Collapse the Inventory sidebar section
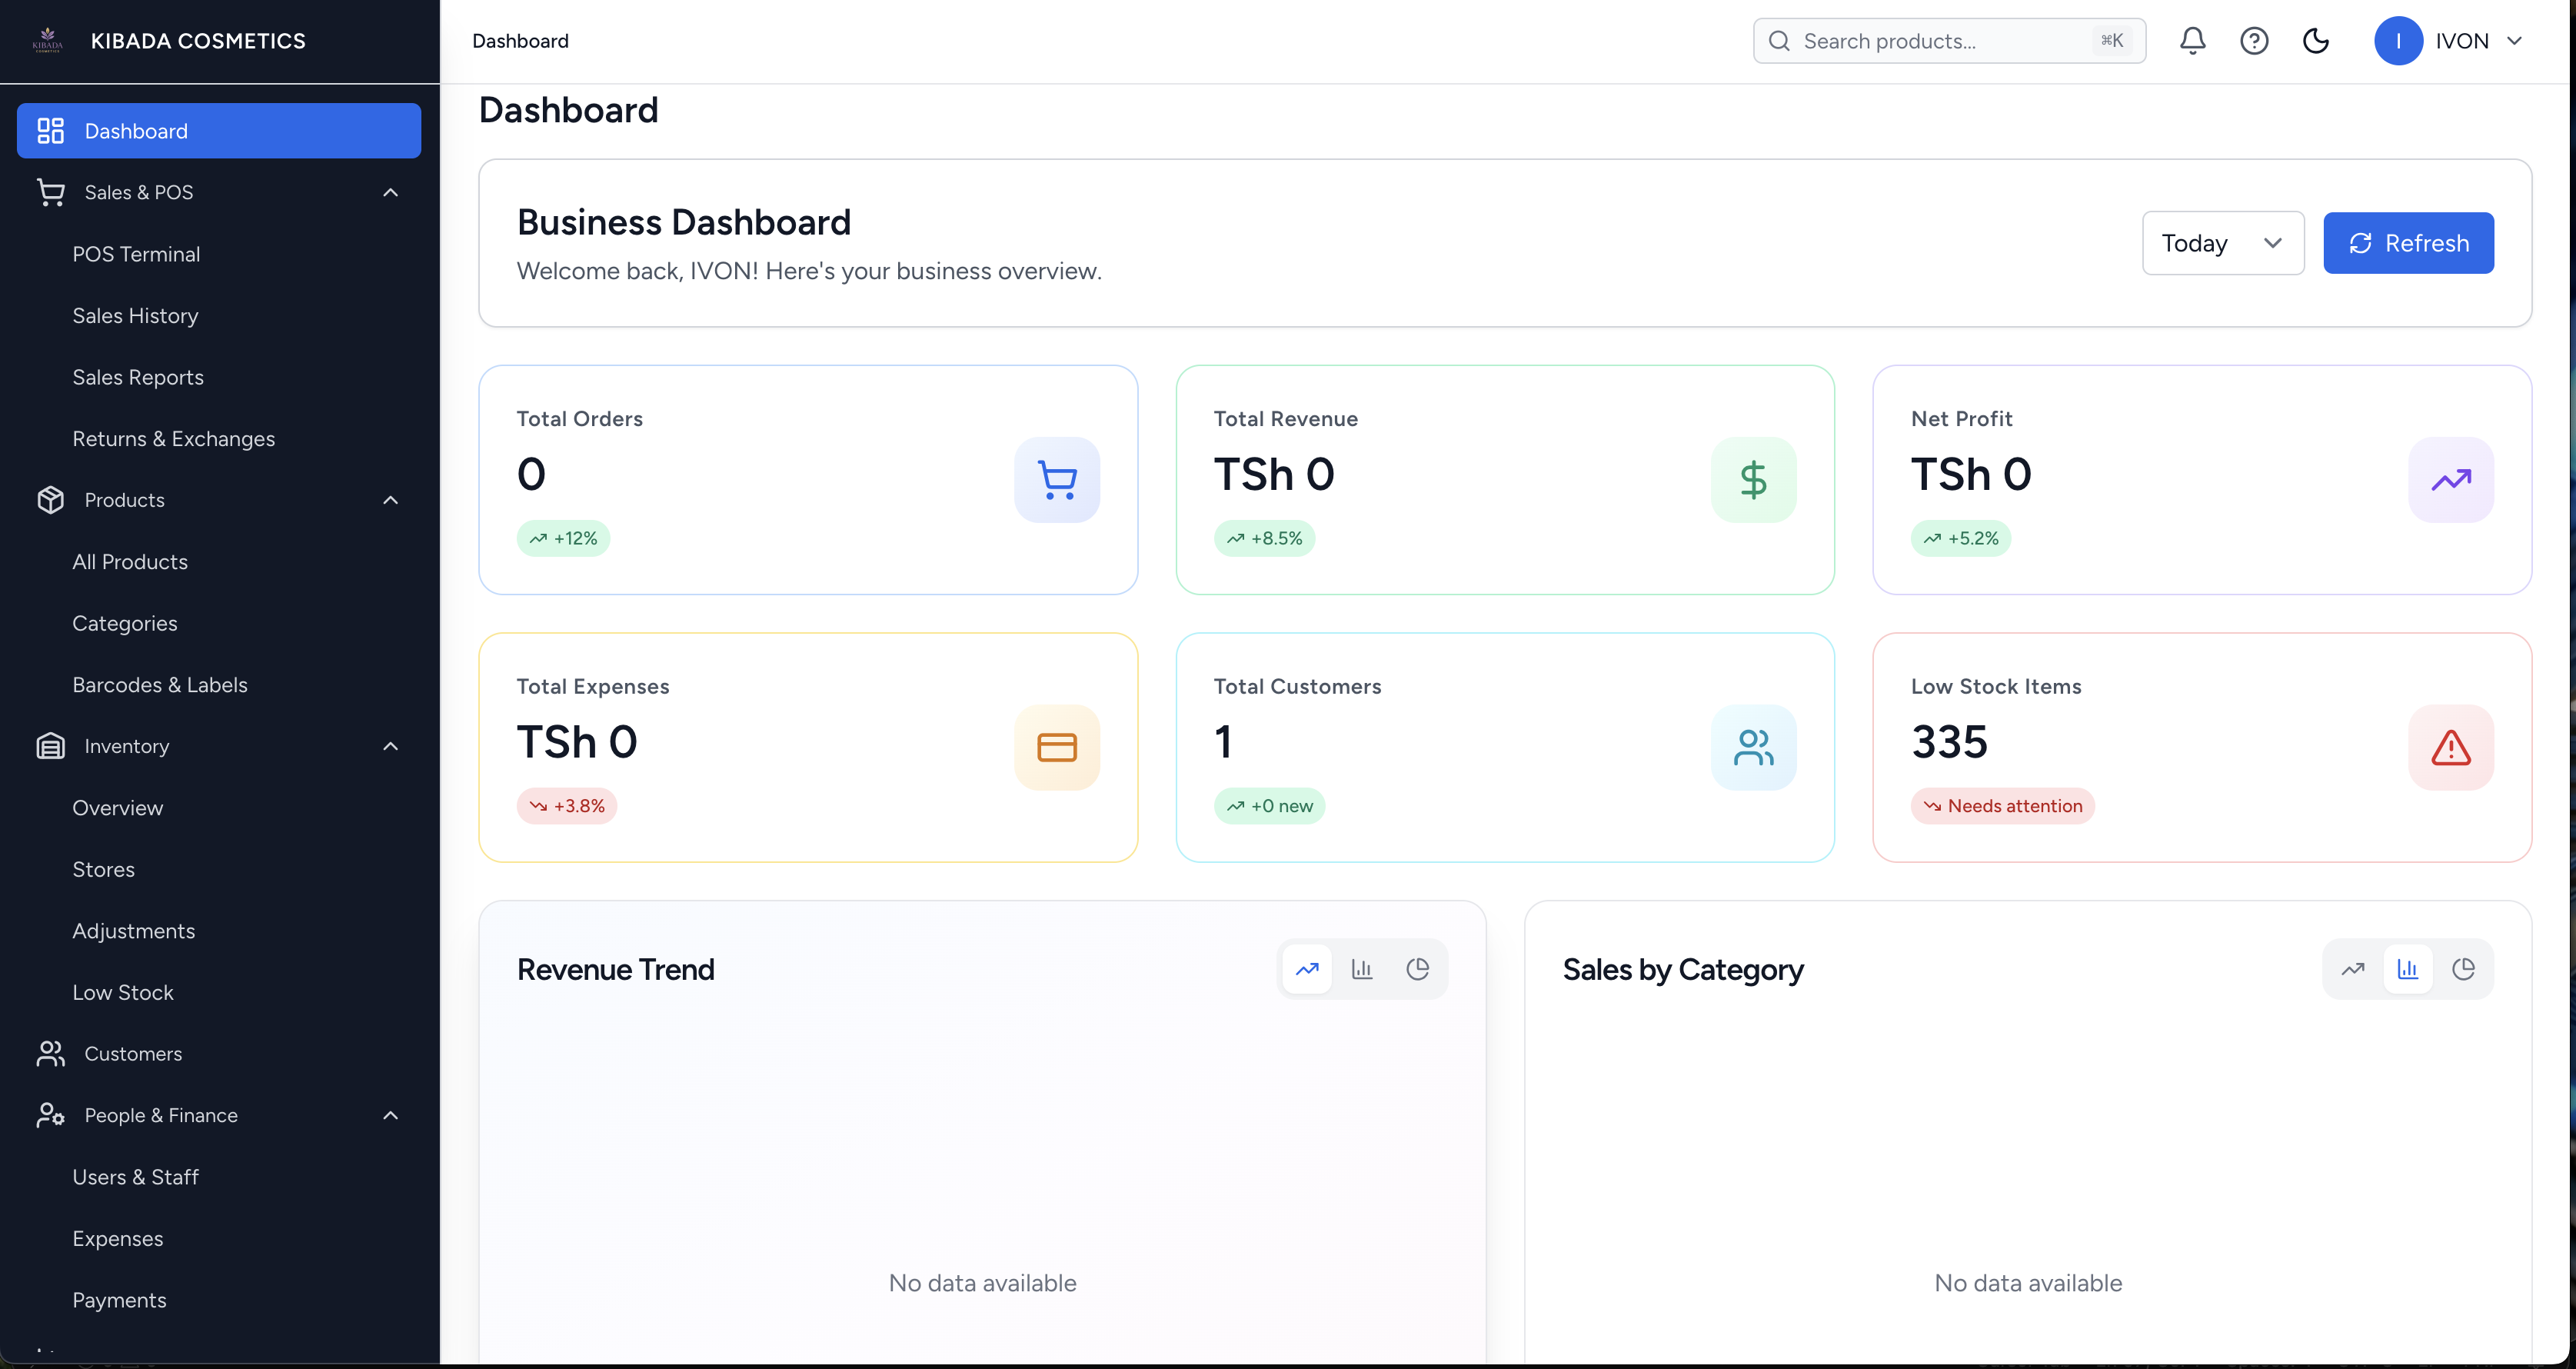This screenshot has height=1369, width=2576. tap(391, 746)
